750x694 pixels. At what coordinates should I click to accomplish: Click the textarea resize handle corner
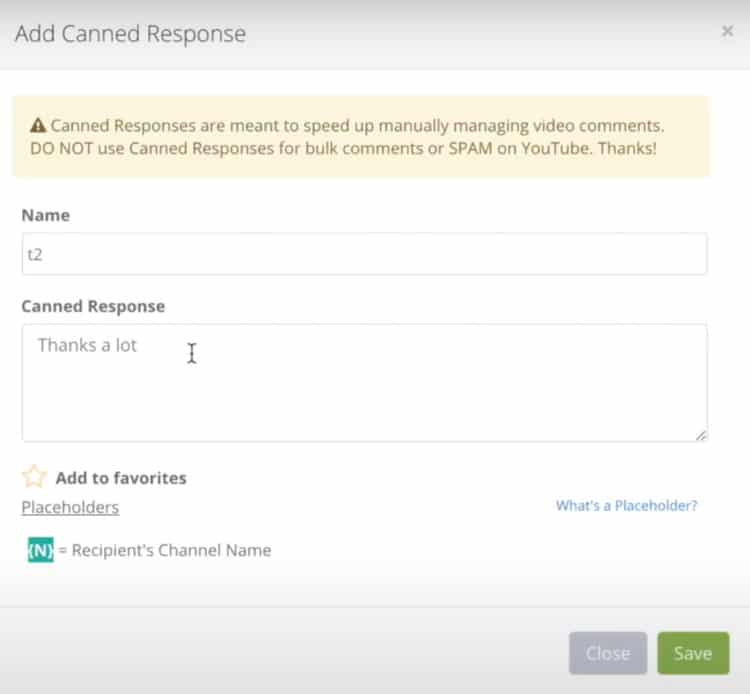point(701,435)
